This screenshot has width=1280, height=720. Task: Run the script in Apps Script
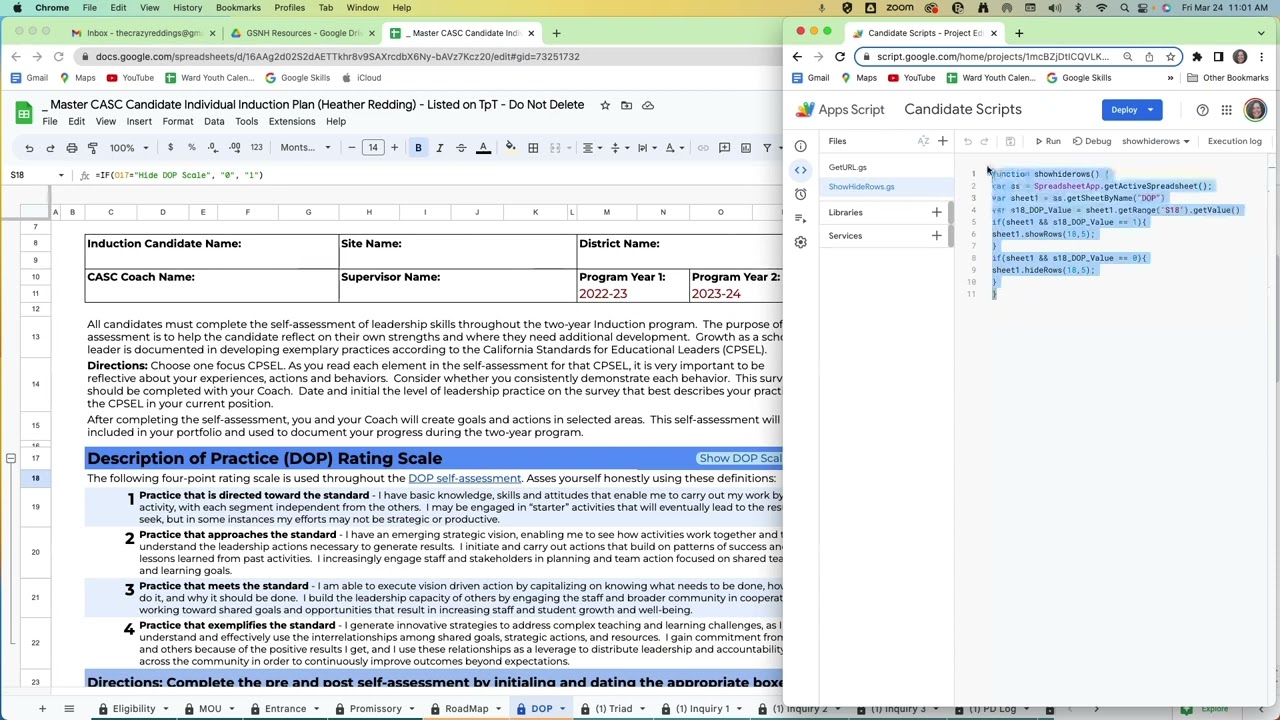tap(1047, 141)
